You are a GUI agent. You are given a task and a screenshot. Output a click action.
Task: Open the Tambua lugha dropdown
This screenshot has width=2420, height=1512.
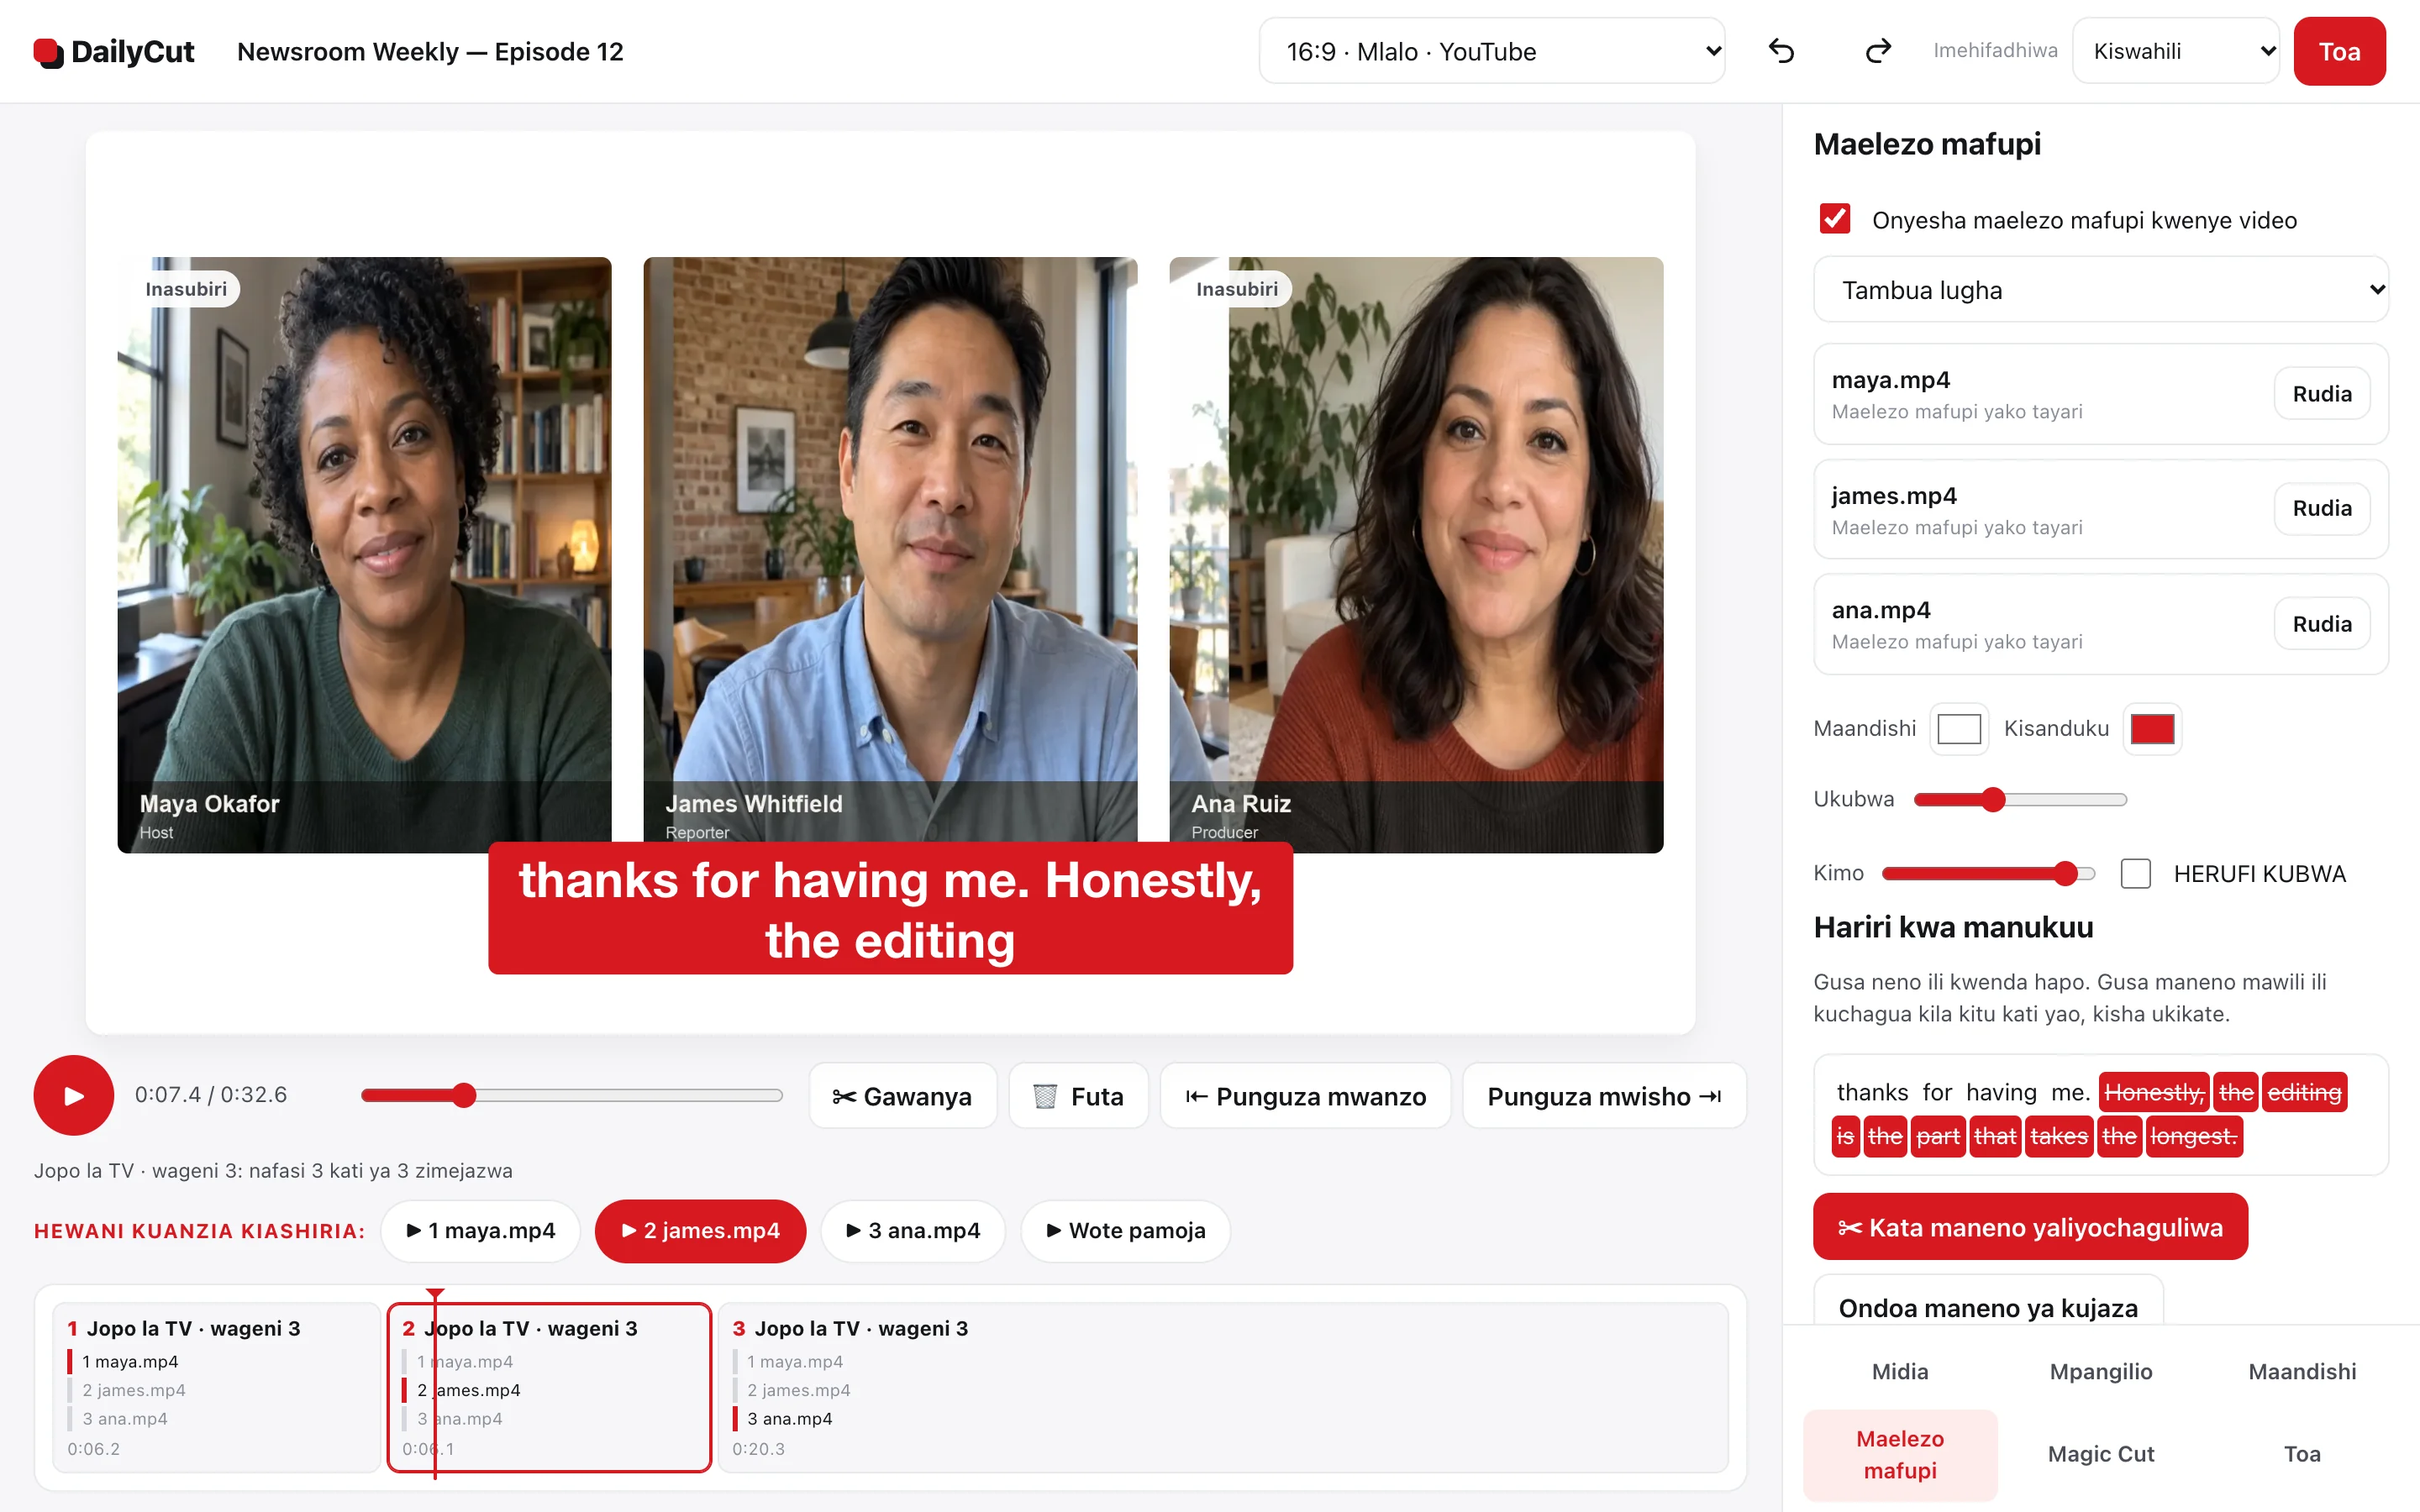[2101, 289]
